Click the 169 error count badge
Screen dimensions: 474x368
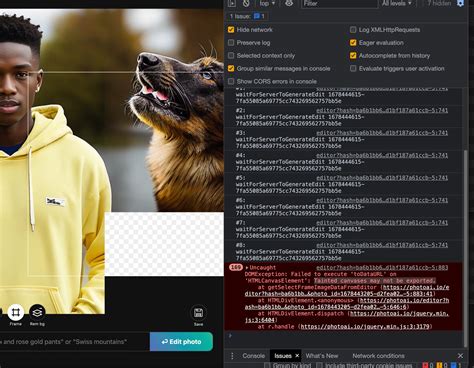pos(236,267)
